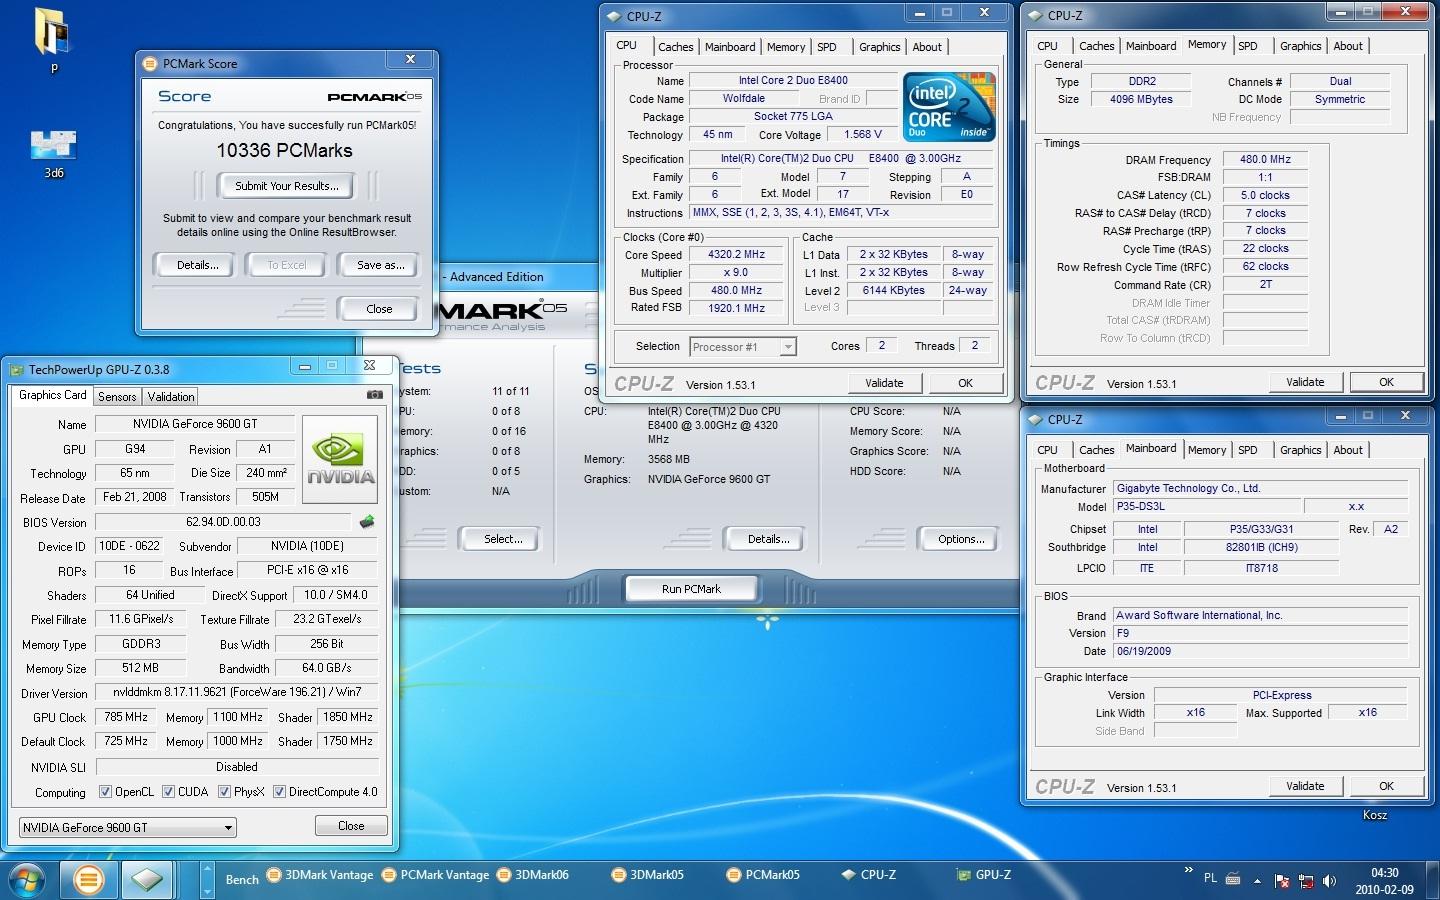
Task: Click the NVIDIA logo in GPU-Z
Action: [340, 459]
